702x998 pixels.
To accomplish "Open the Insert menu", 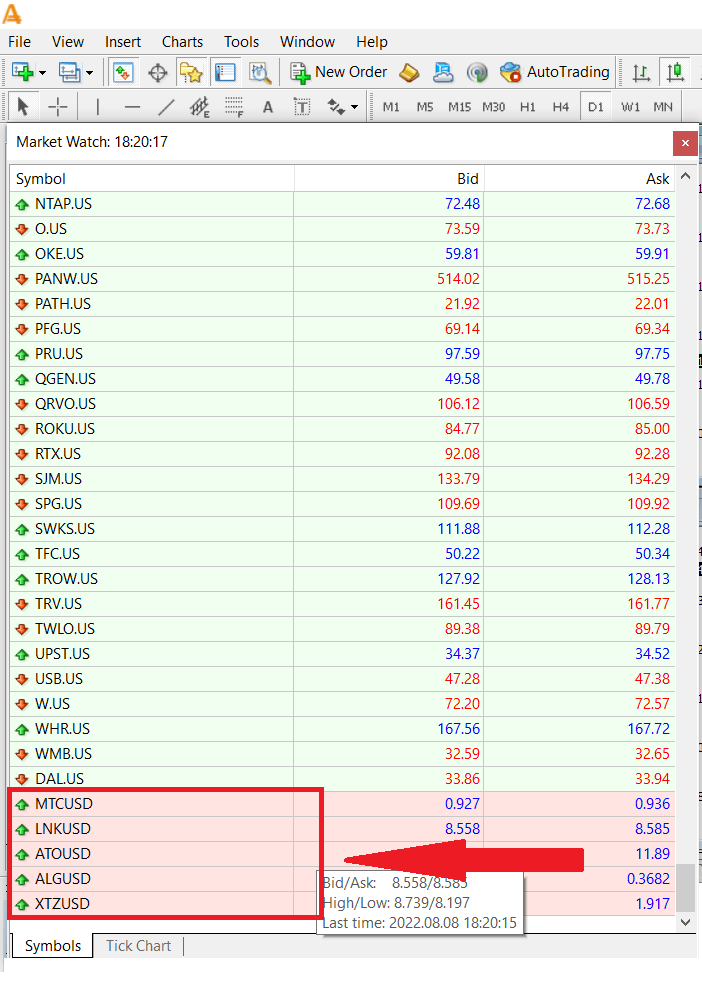I will (x=123, y=42).
